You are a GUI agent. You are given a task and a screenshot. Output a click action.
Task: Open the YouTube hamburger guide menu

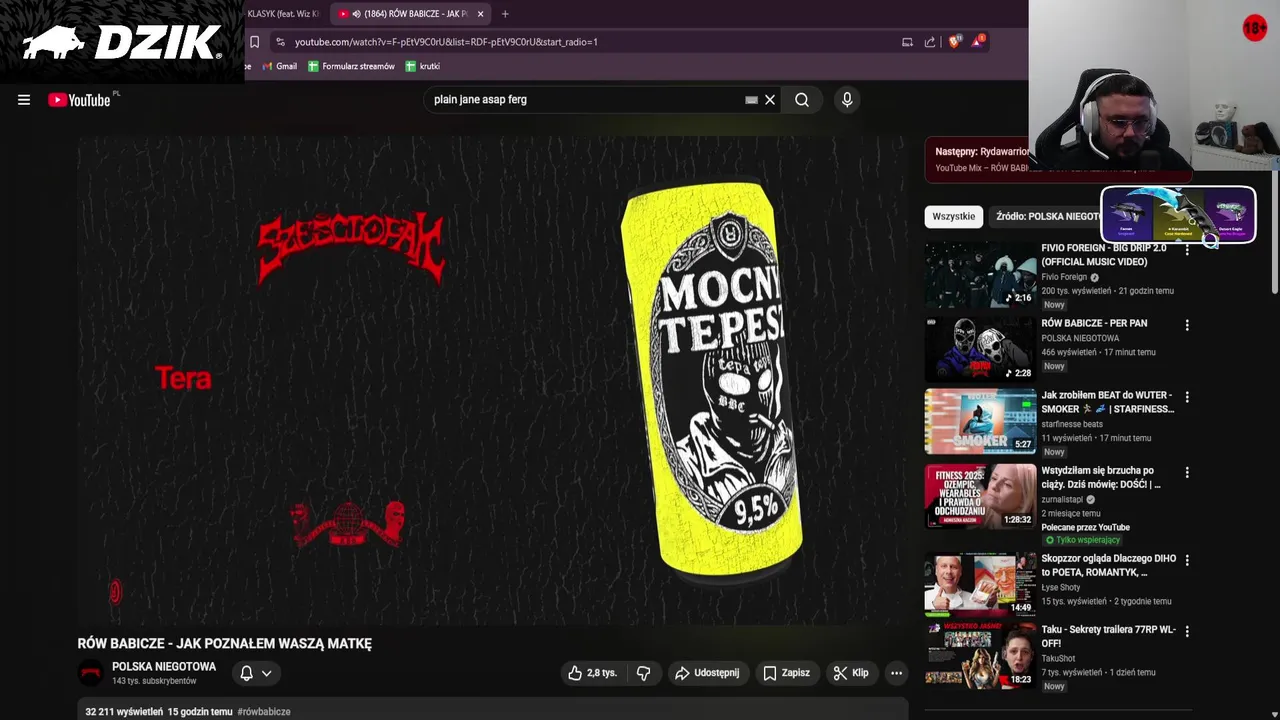(x=24, y=100)
